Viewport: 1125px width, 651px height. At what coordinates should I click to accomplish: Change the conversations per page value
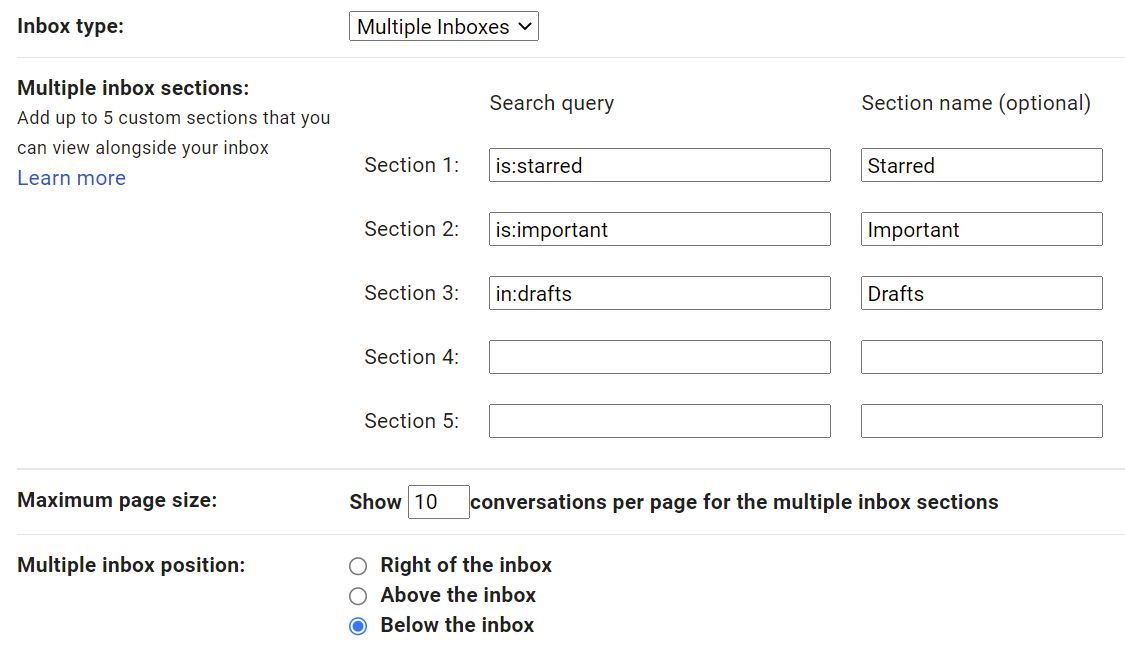[x=439, y=502]
